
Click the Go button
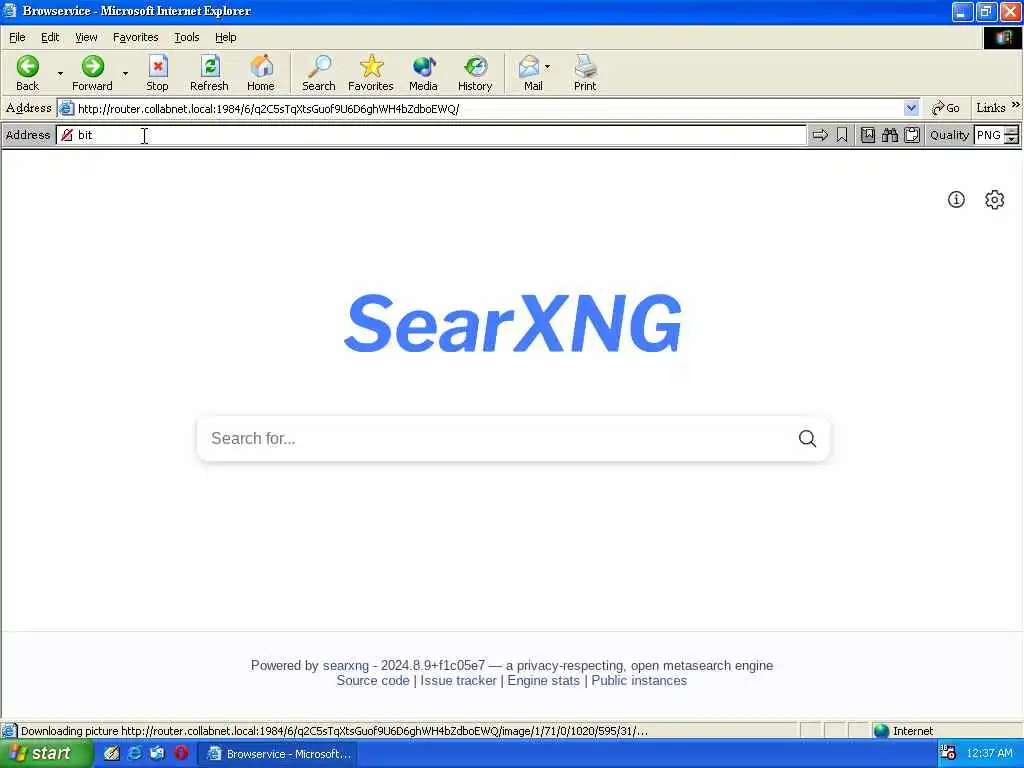tap(945, 108)
